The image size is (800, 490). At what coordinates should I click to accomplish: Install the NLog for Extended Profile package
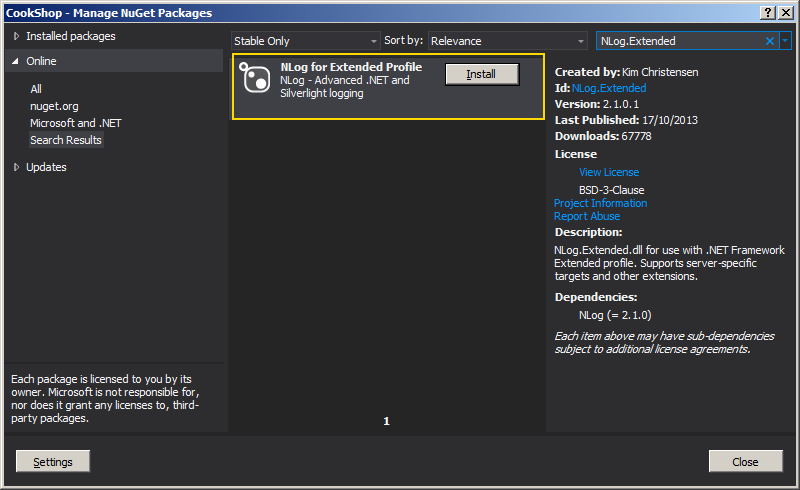pos(482,74)
